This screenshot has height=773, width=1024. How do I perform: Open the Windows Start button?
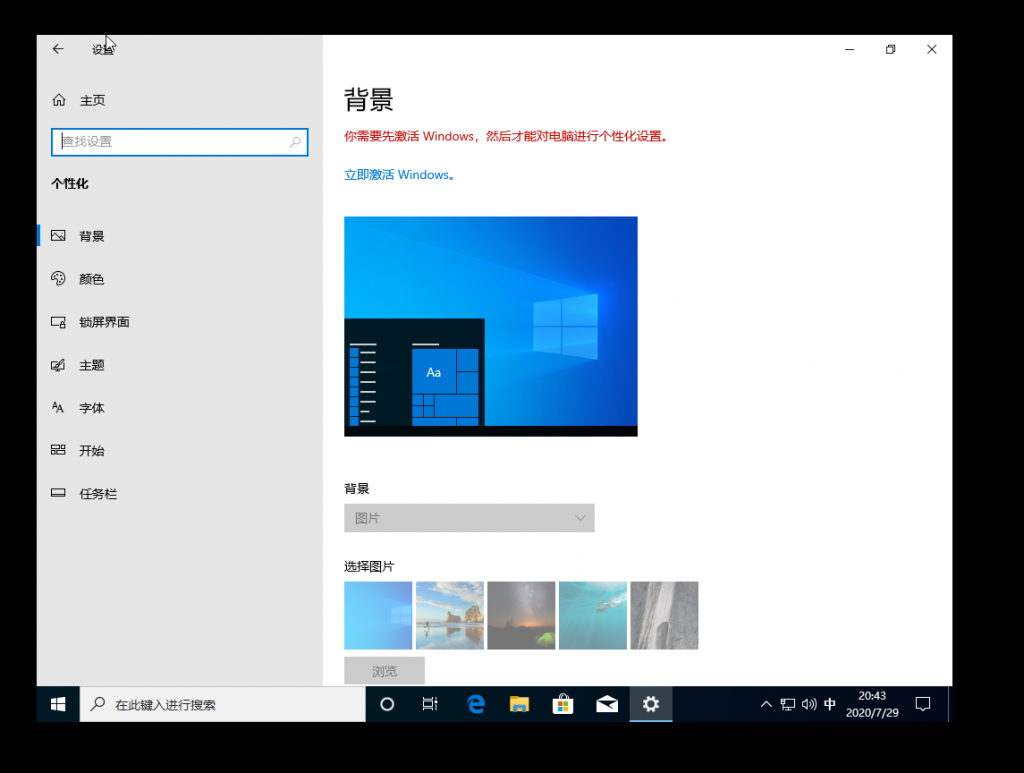pyautogui.click(x=58, y=704)
